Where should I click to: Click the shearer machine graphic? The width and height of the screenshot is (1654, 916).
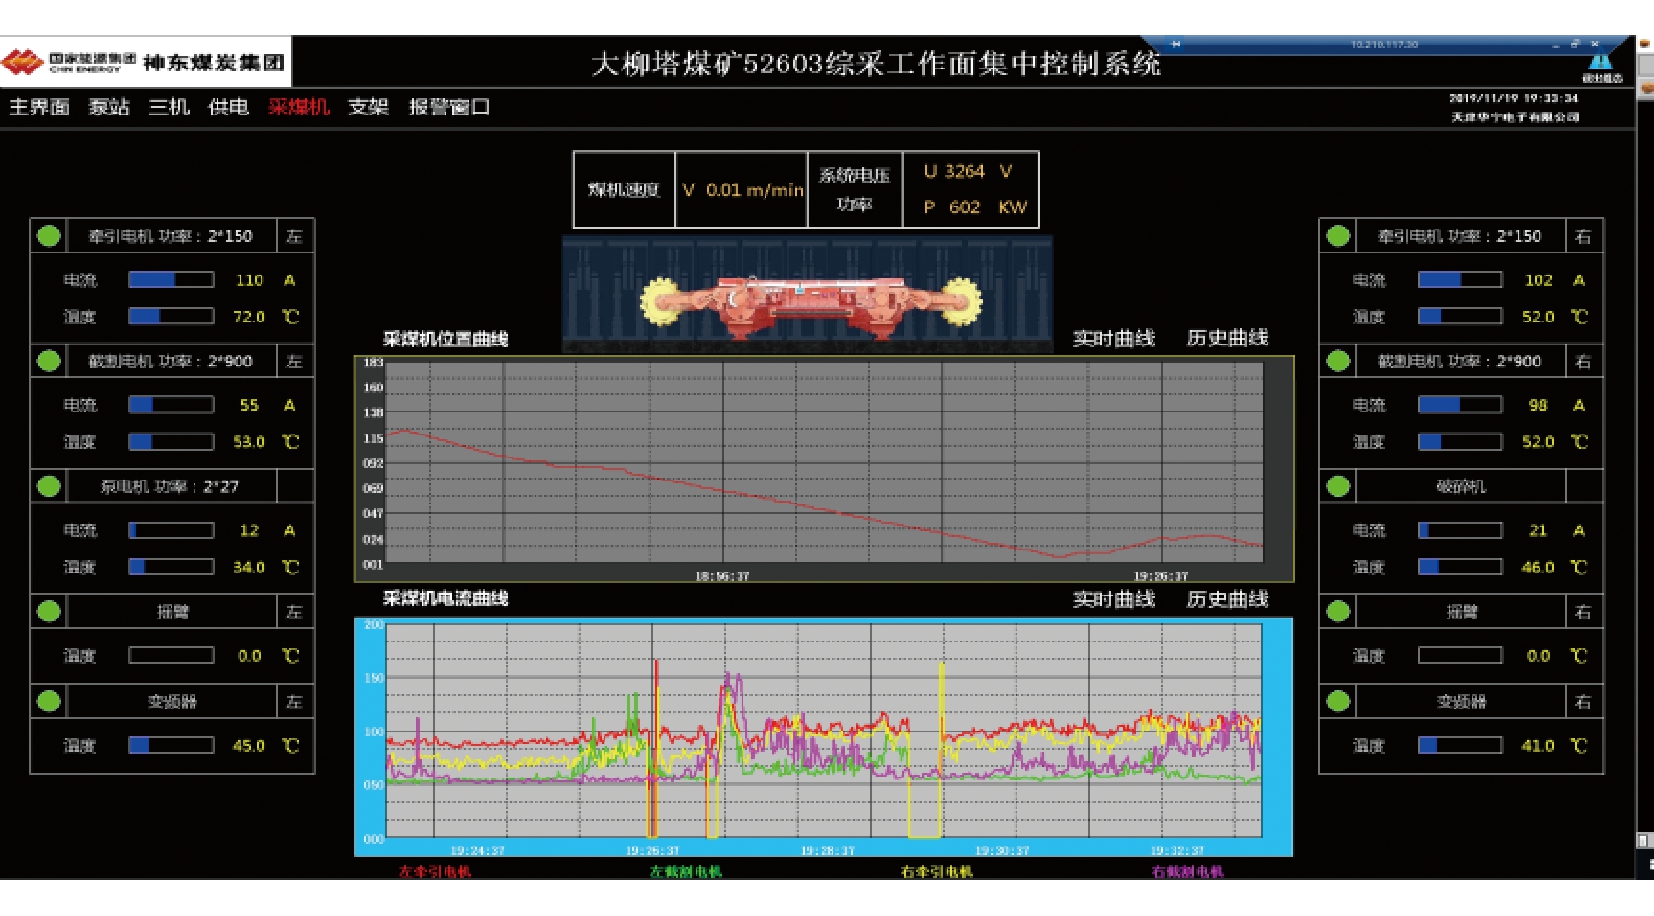[x=810, y=298]
